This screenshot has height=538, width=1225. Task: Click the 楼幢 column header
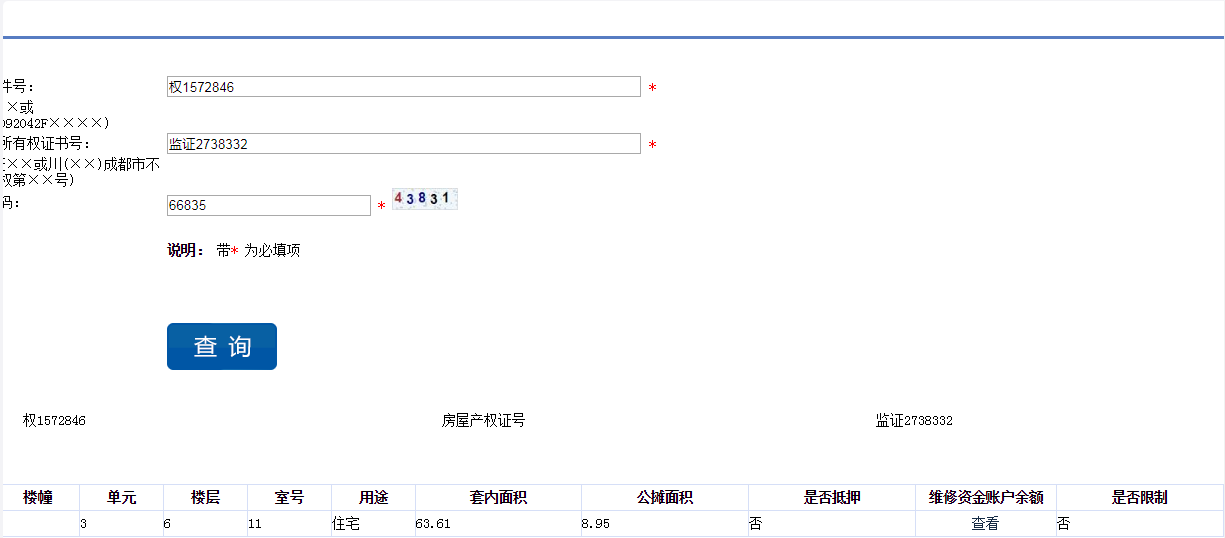pyautogui.click(x=38, y=497)
